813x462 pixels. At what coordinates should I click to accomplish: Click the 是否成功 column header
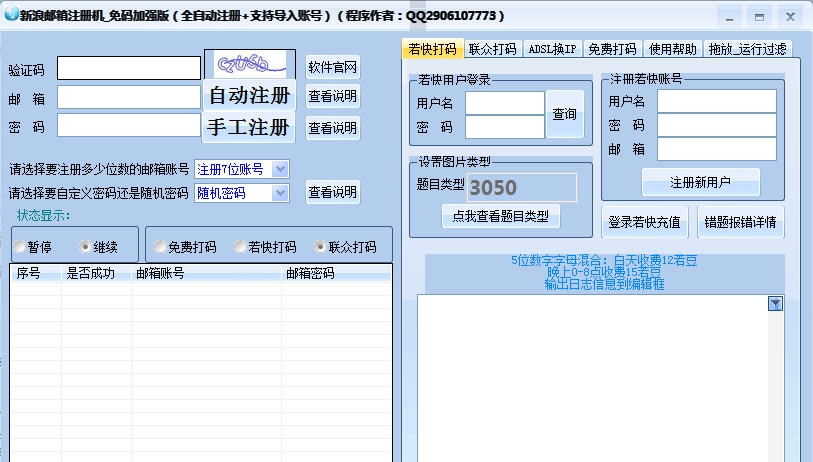point(96,273)
